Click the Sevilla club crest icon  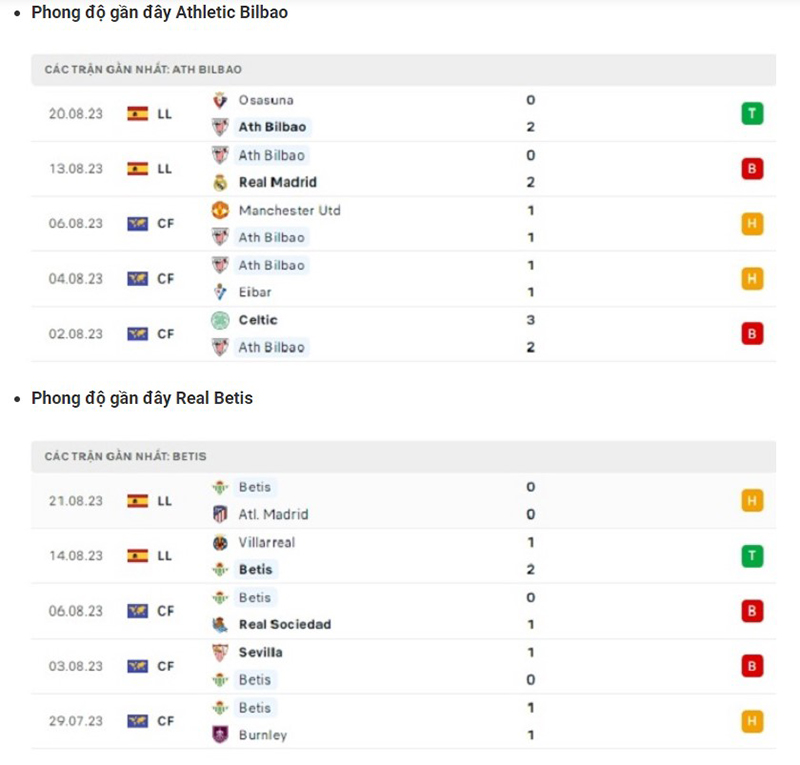click(x=221, y=652)
